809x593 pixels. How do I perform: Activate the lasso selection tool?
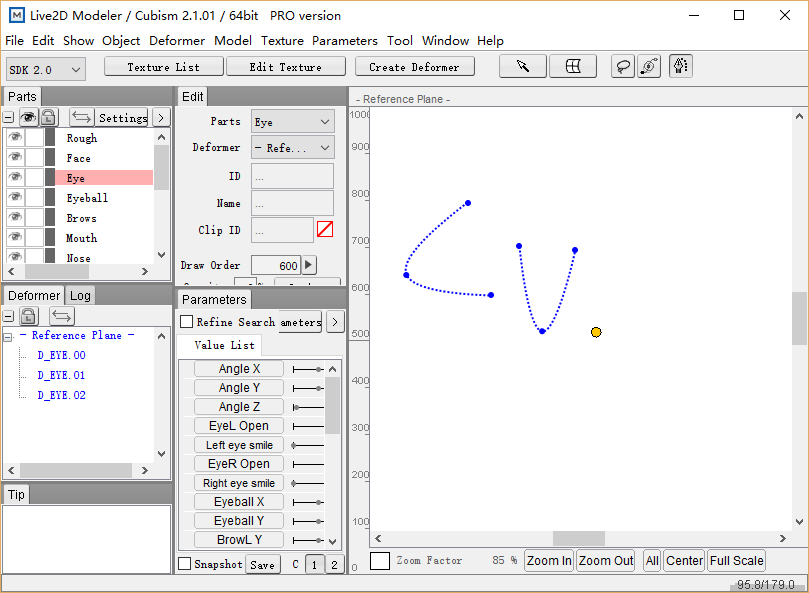623,67
